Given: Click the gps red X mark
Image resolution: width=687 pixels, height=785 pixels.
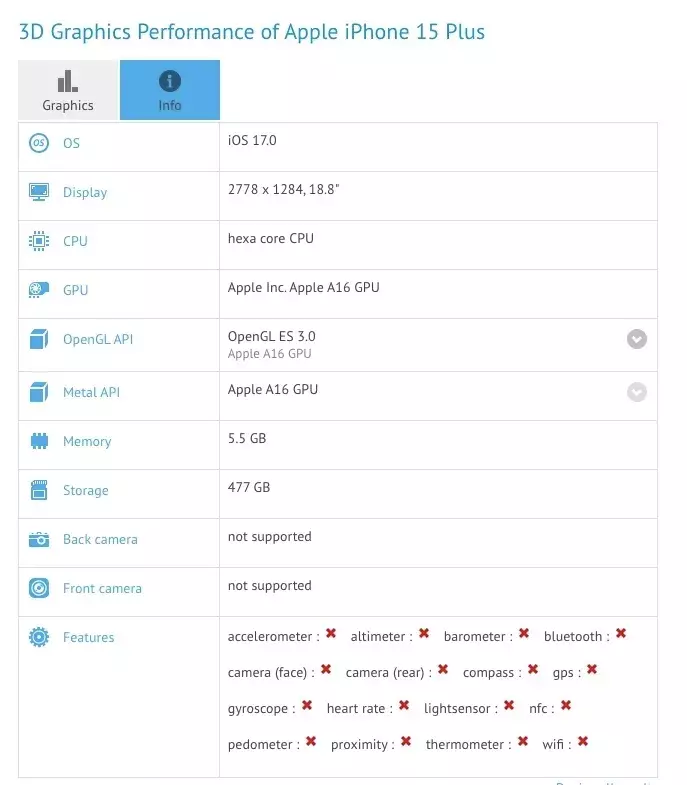Looking at the screenshot, I should [592, 669].
